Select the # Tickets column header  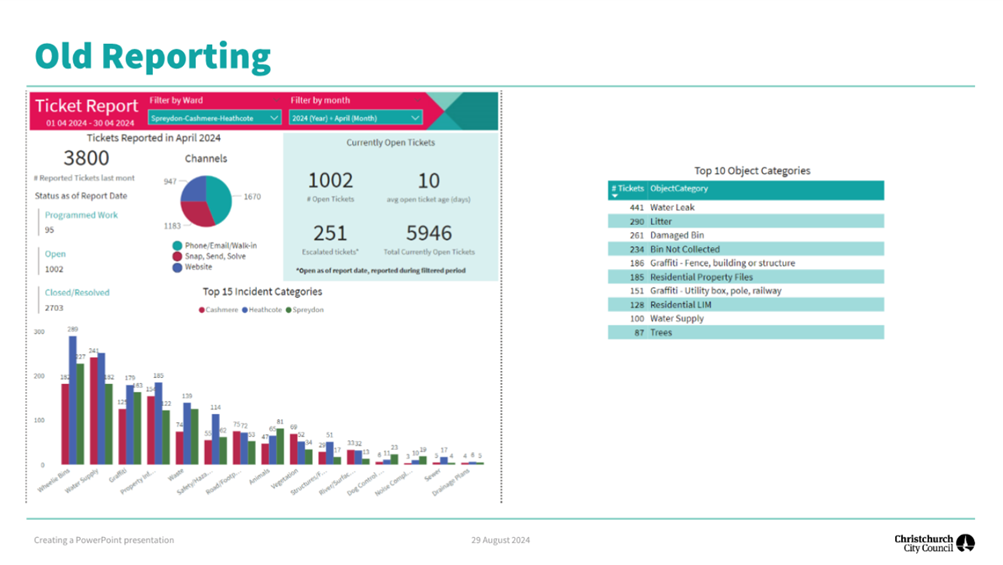628,188
